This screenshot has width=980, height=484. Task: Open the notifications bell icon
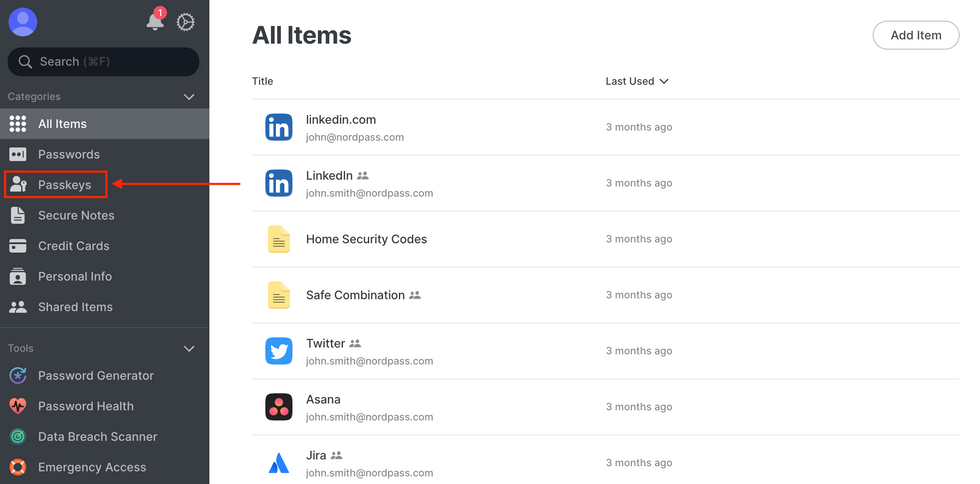click(x=155, y=22)
